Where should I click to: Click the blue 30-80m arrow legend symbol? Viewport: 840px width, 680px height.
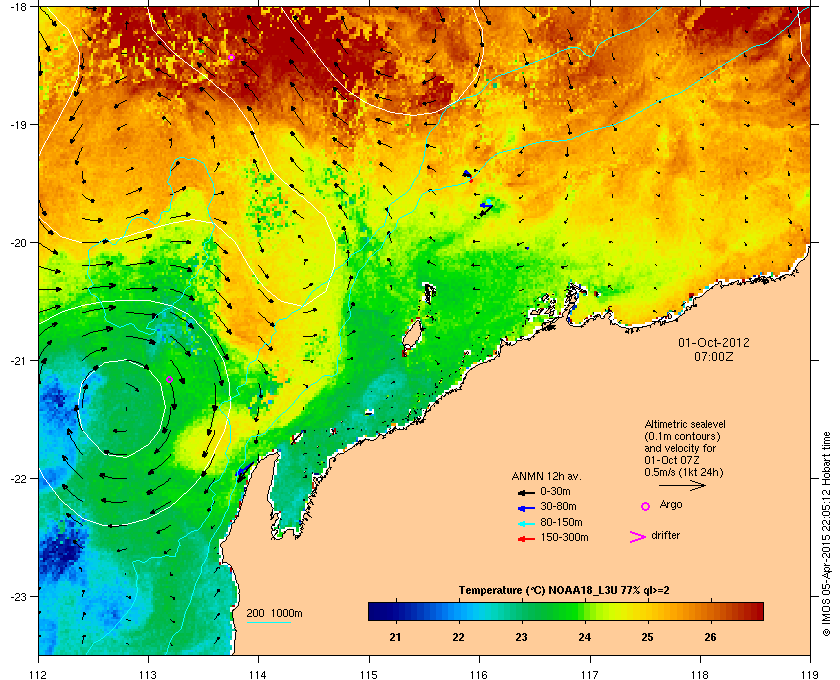point(526,507)
